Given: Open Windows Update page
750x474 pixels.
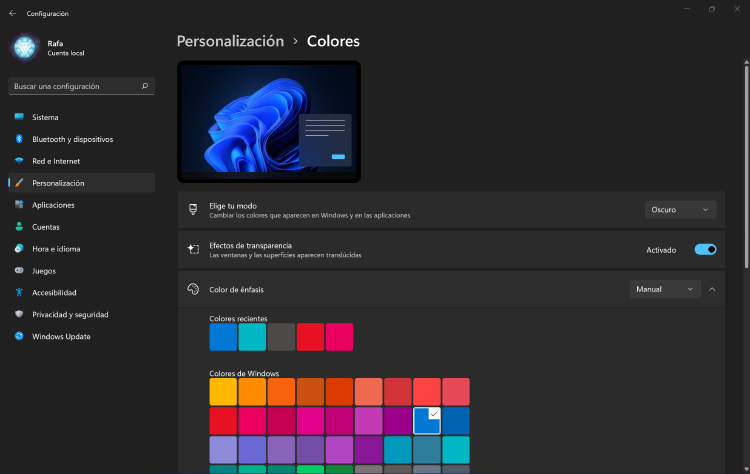Looking at the screenshot, I should pos(82,336).
